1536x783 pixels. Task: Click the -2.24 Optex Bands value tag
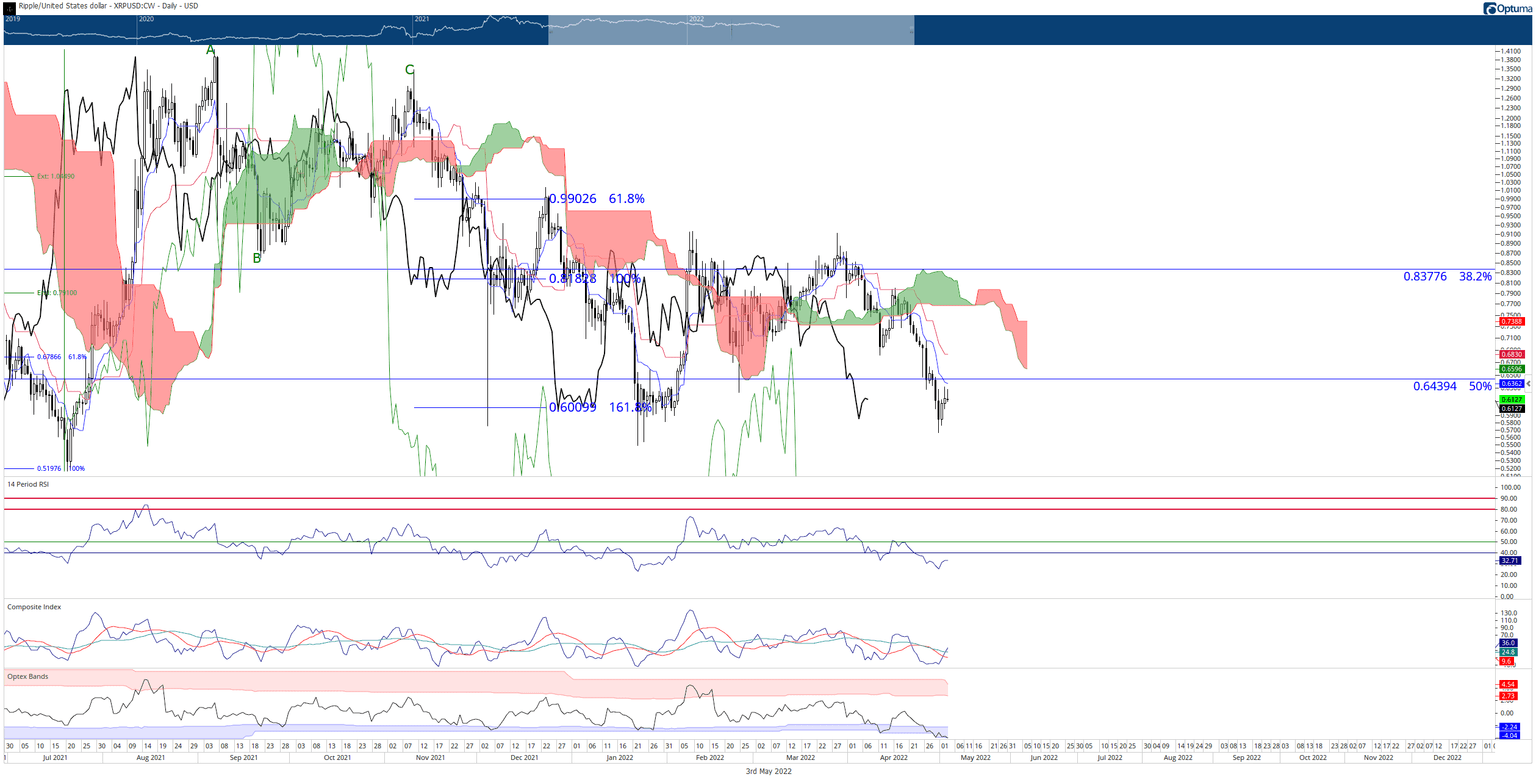(1509, 727)
